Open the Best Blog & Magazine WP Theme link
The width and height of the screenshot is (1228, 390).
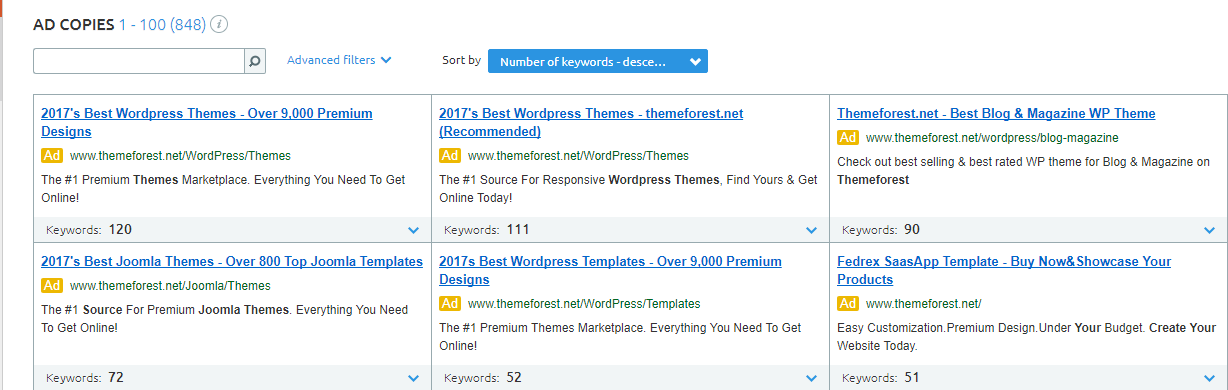[996, 114]
